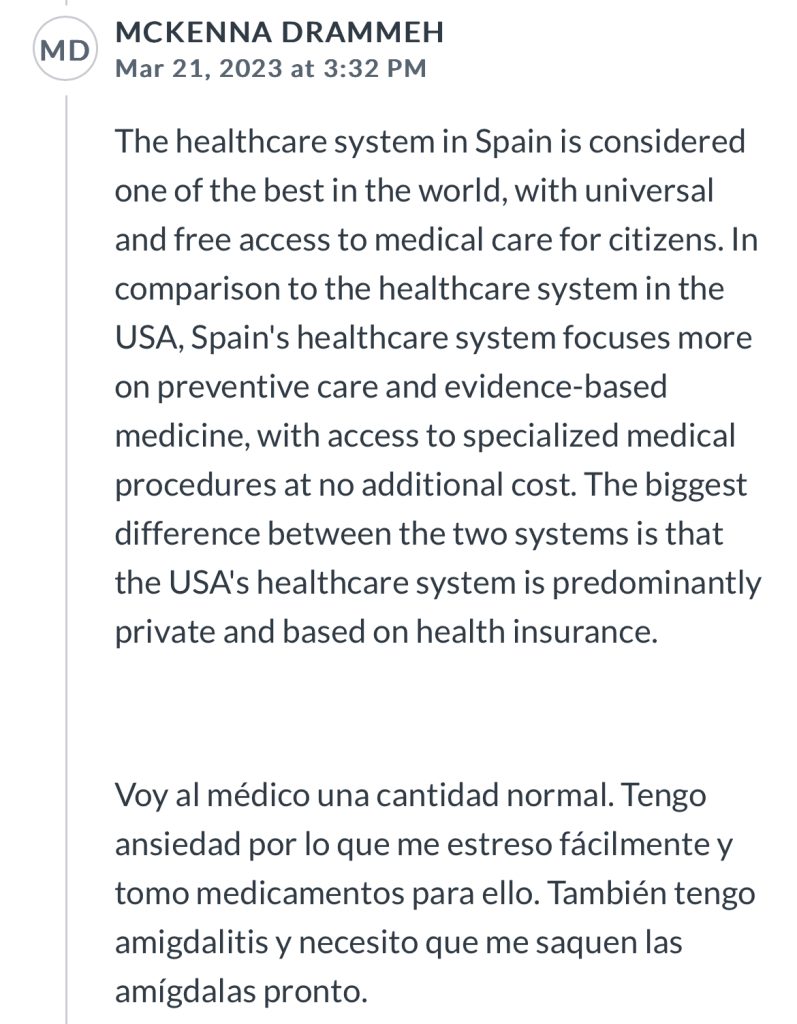The height and width of the screenshot is (1024, 797).
Task: Click the word "difference" in the post
Action: 187,533
